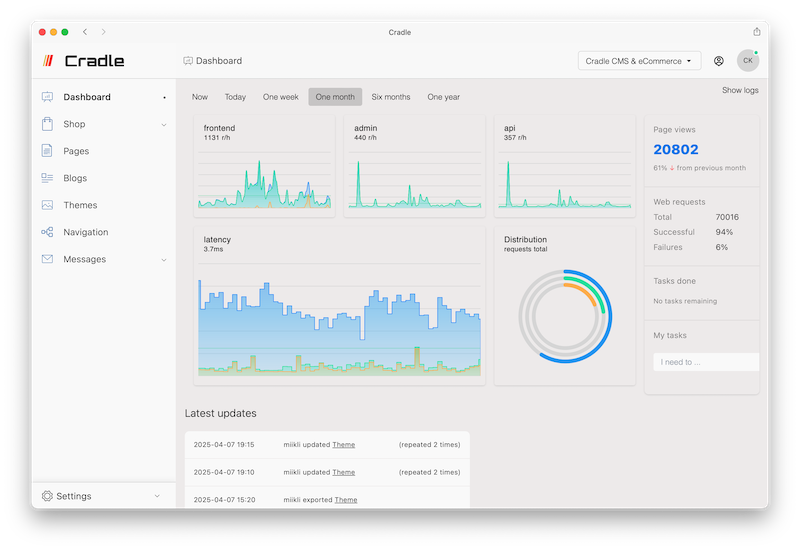800x550 pixels.
Task: Select the One week time range
Action: (x=280, y=97)
